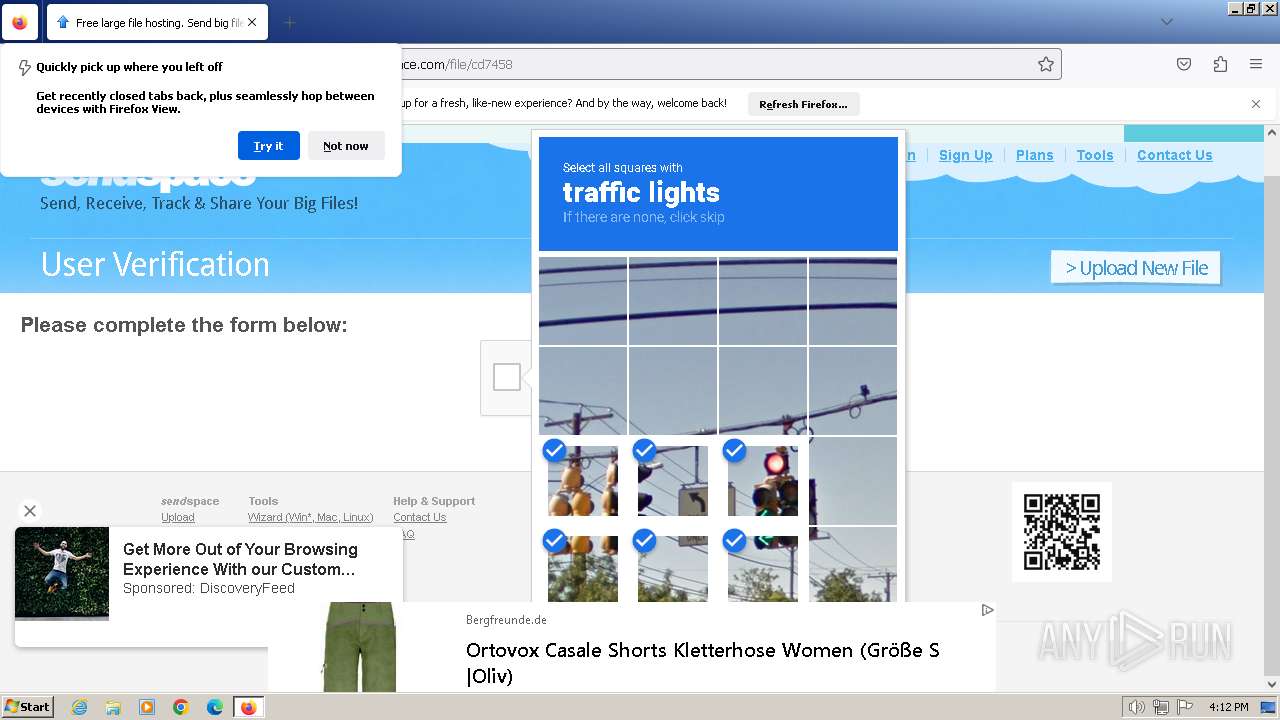1280x720 pixels.
Task: Click the taskbar clock 4:12 PM
Action: pos(1228,707)
